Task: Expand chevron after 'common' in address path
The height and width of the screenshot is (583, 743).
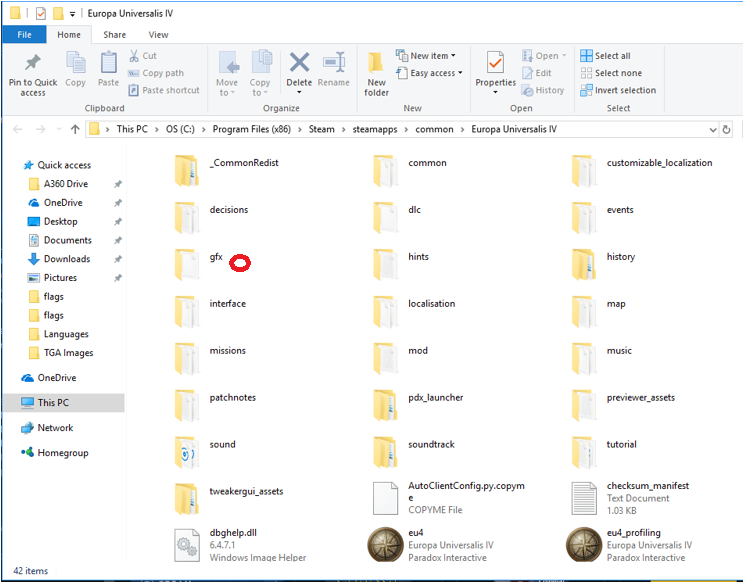Action: click(x=462, y=129)
